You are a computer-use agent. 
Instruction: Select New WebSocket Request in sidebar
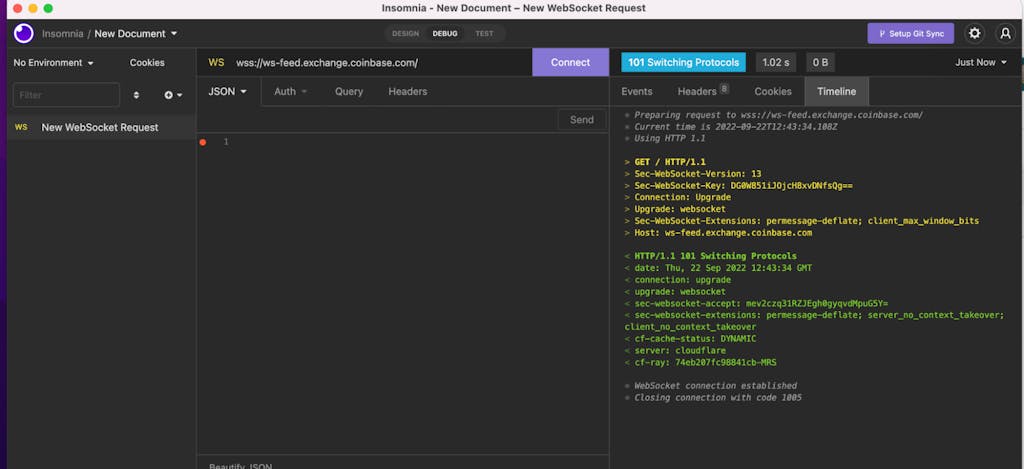click(99, 127)
